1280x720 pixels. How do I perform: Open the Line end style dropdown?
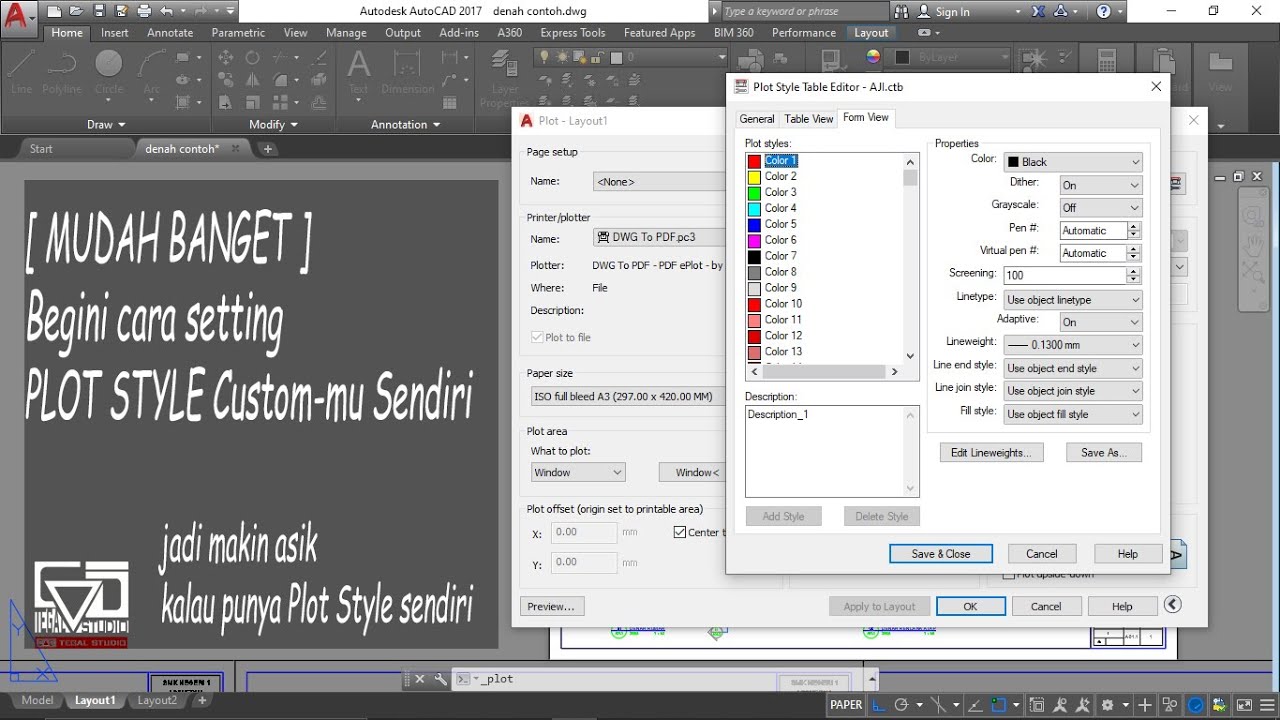[1073, 369]
